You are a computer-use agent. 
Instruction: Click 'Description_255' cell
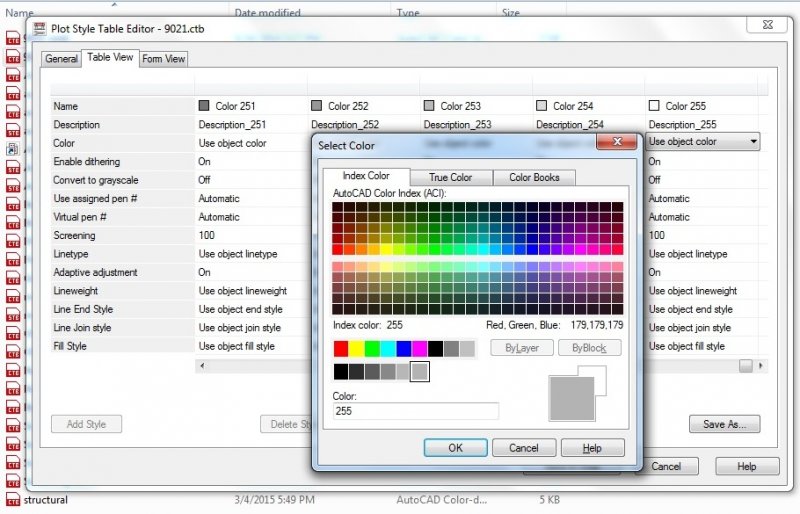click(683, 125)
